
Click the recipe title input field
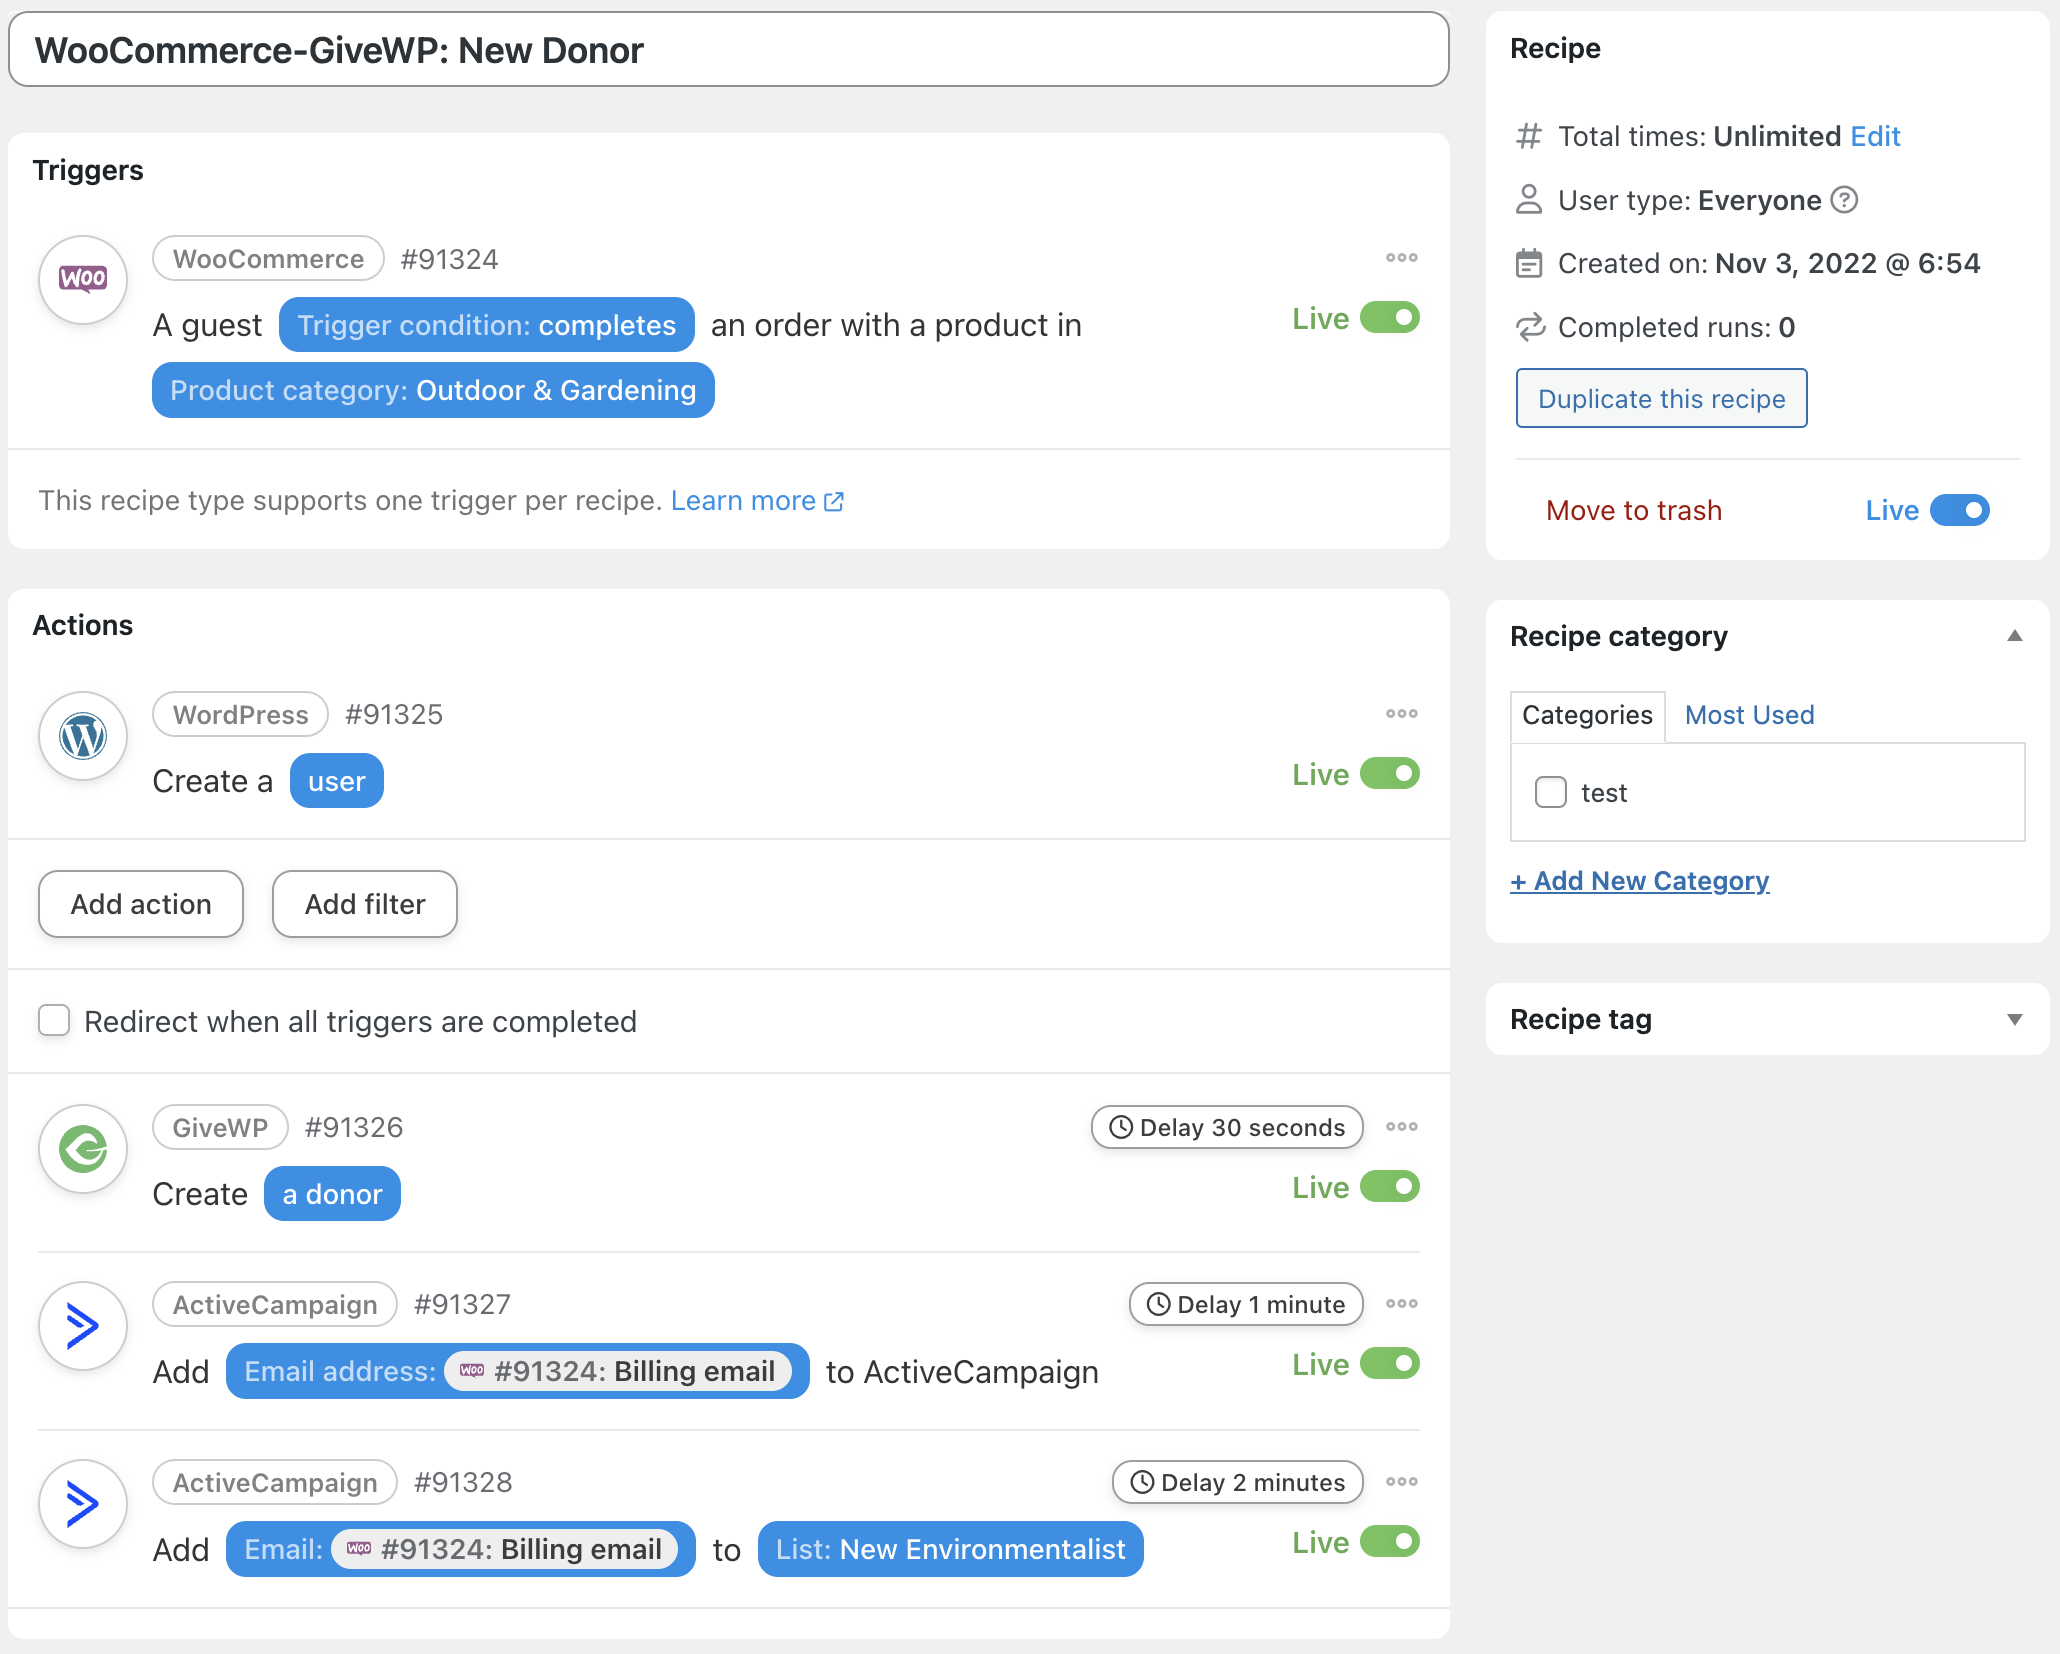(729, 49)
